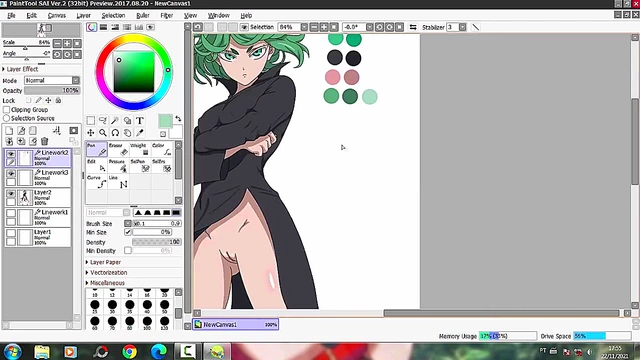640x360 pixels.
Task: Select the Rotate view tool
Action: coord(115,133)
